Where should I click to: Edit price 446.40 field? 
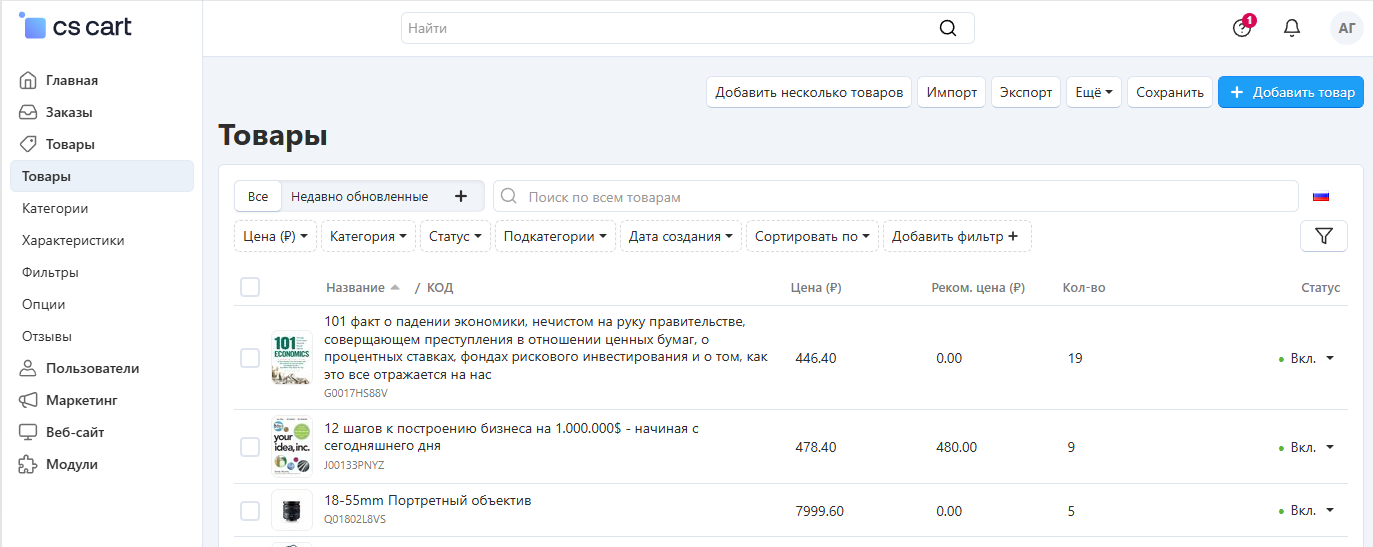click(816, 358)
